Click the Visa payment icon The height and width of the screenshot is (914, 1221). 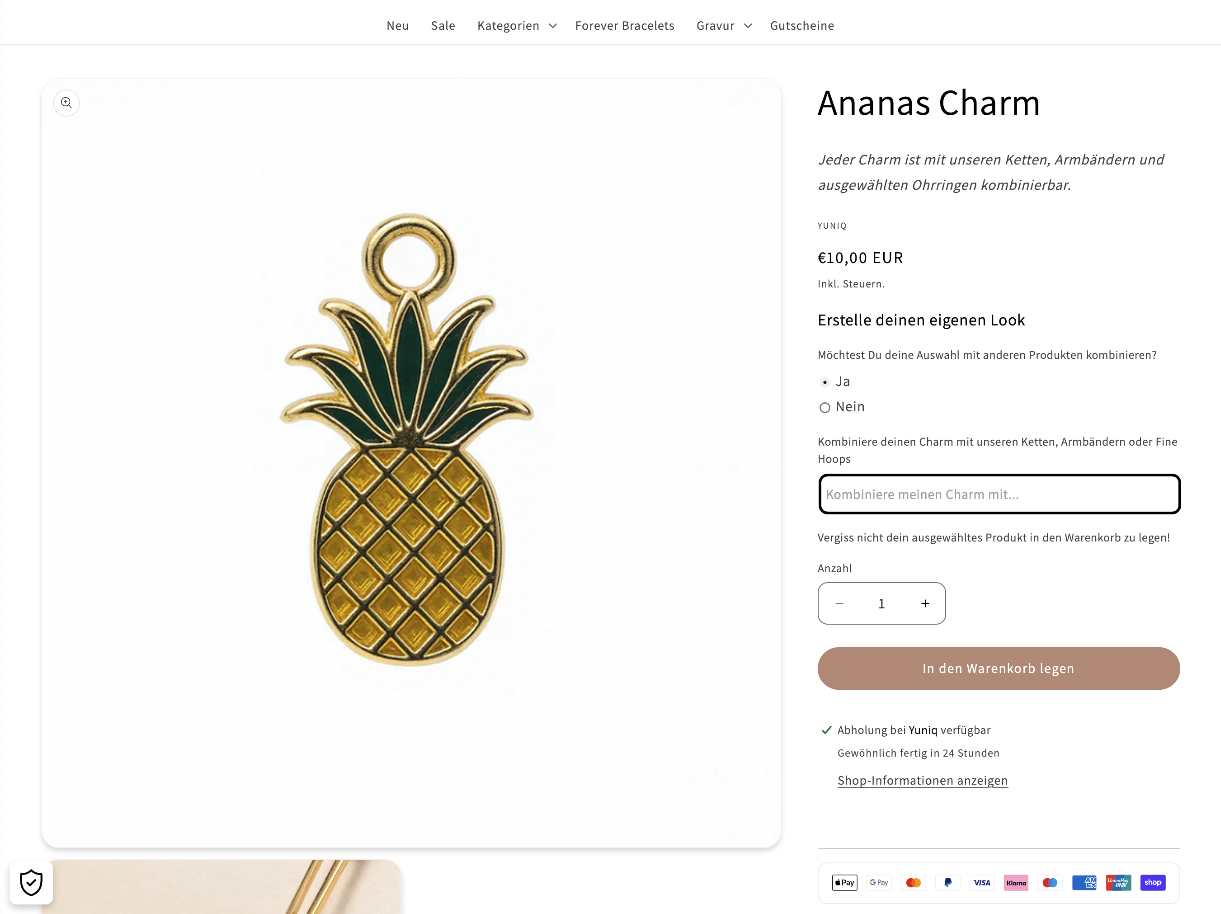click(x=981, y=883)
